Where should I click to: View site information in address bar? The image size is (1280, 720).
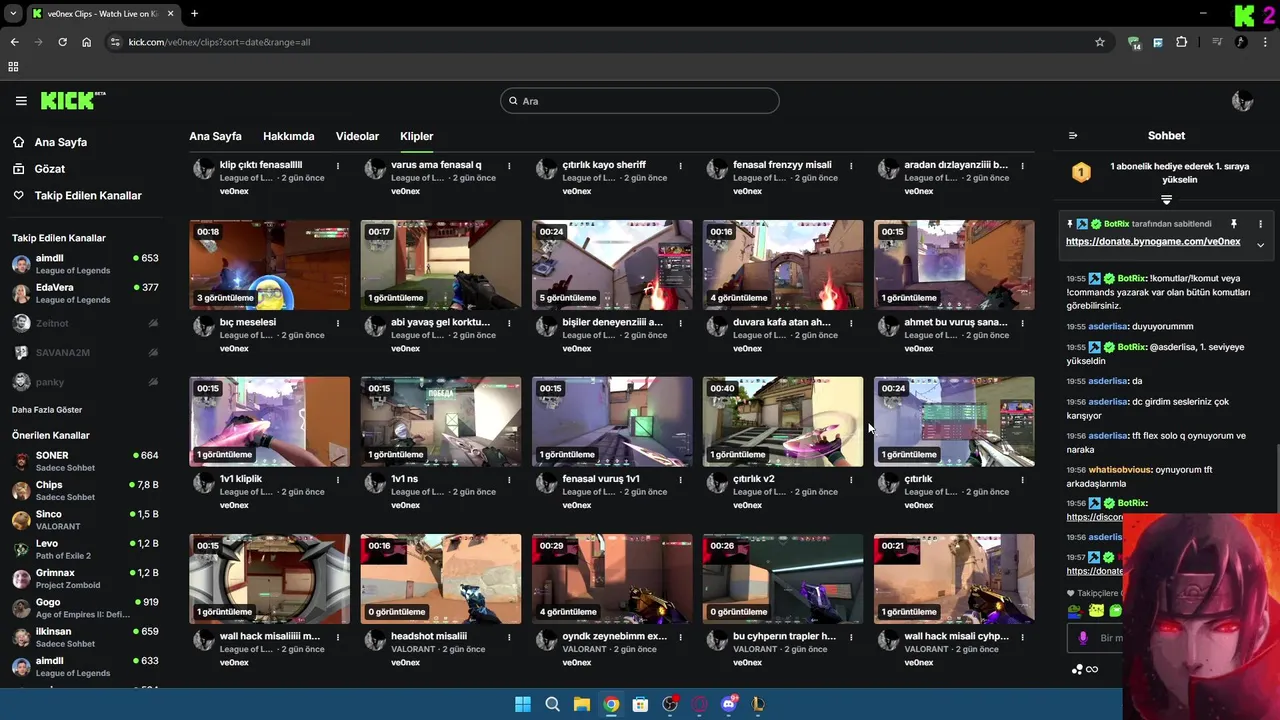115,42
